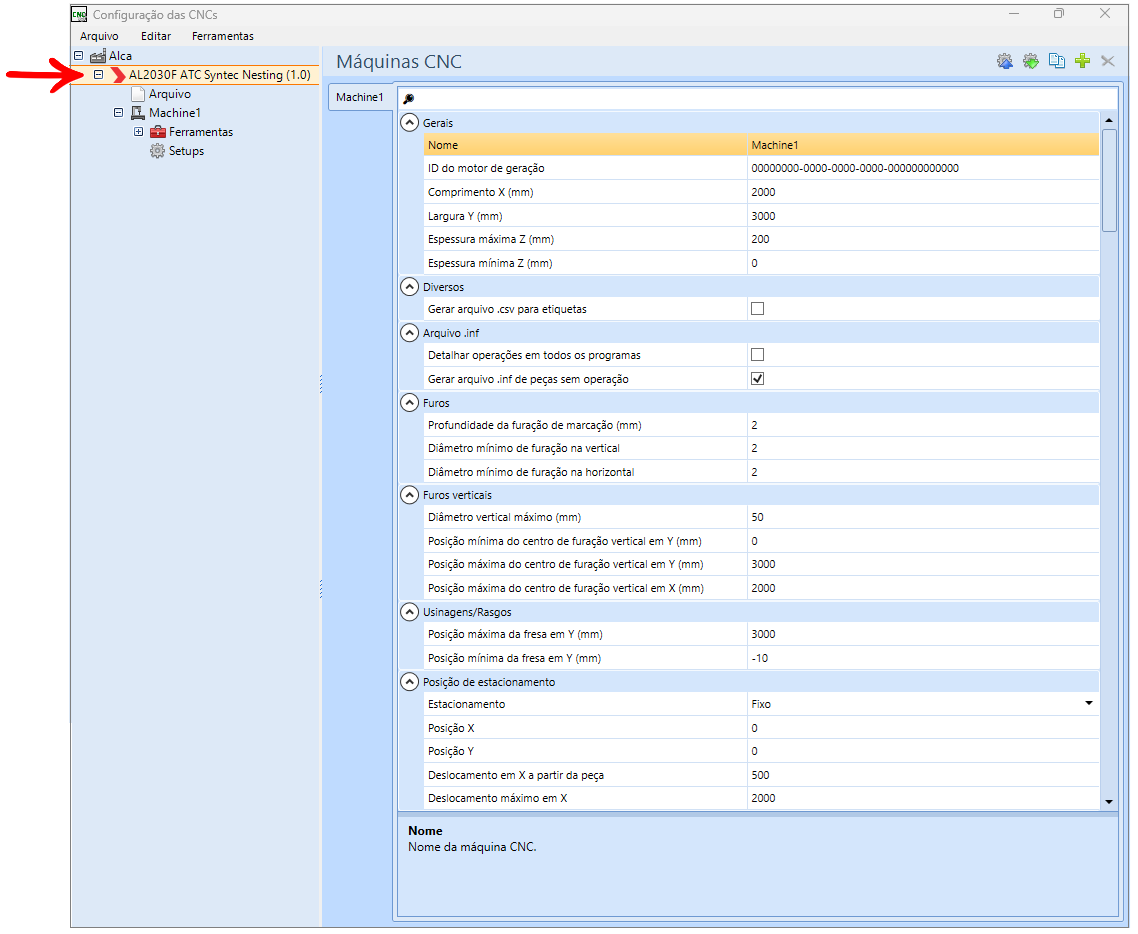Edit Diâmetro mínimo de furação na horizontal value
Viewport: 1138px width, 934px height.
point(922,472)
